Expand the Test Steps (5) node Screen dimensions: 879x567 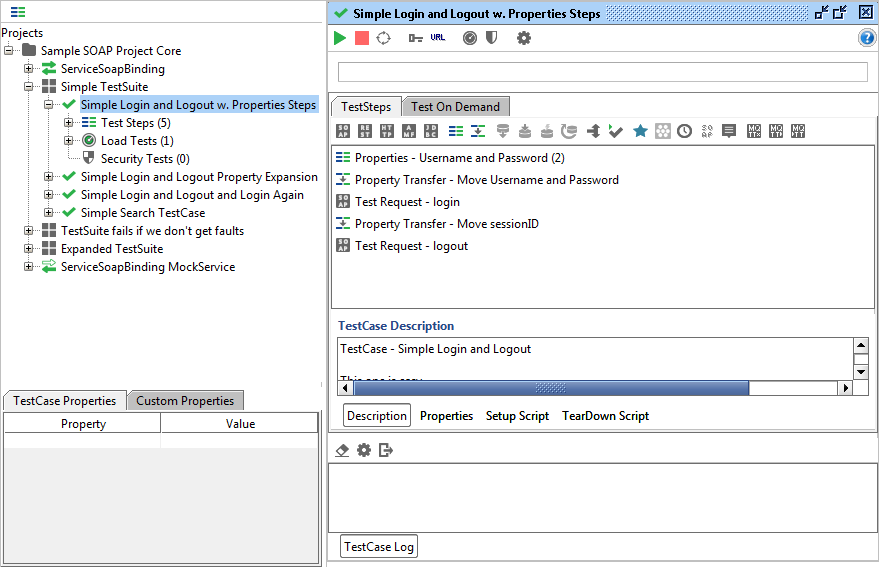click(68, 122)
